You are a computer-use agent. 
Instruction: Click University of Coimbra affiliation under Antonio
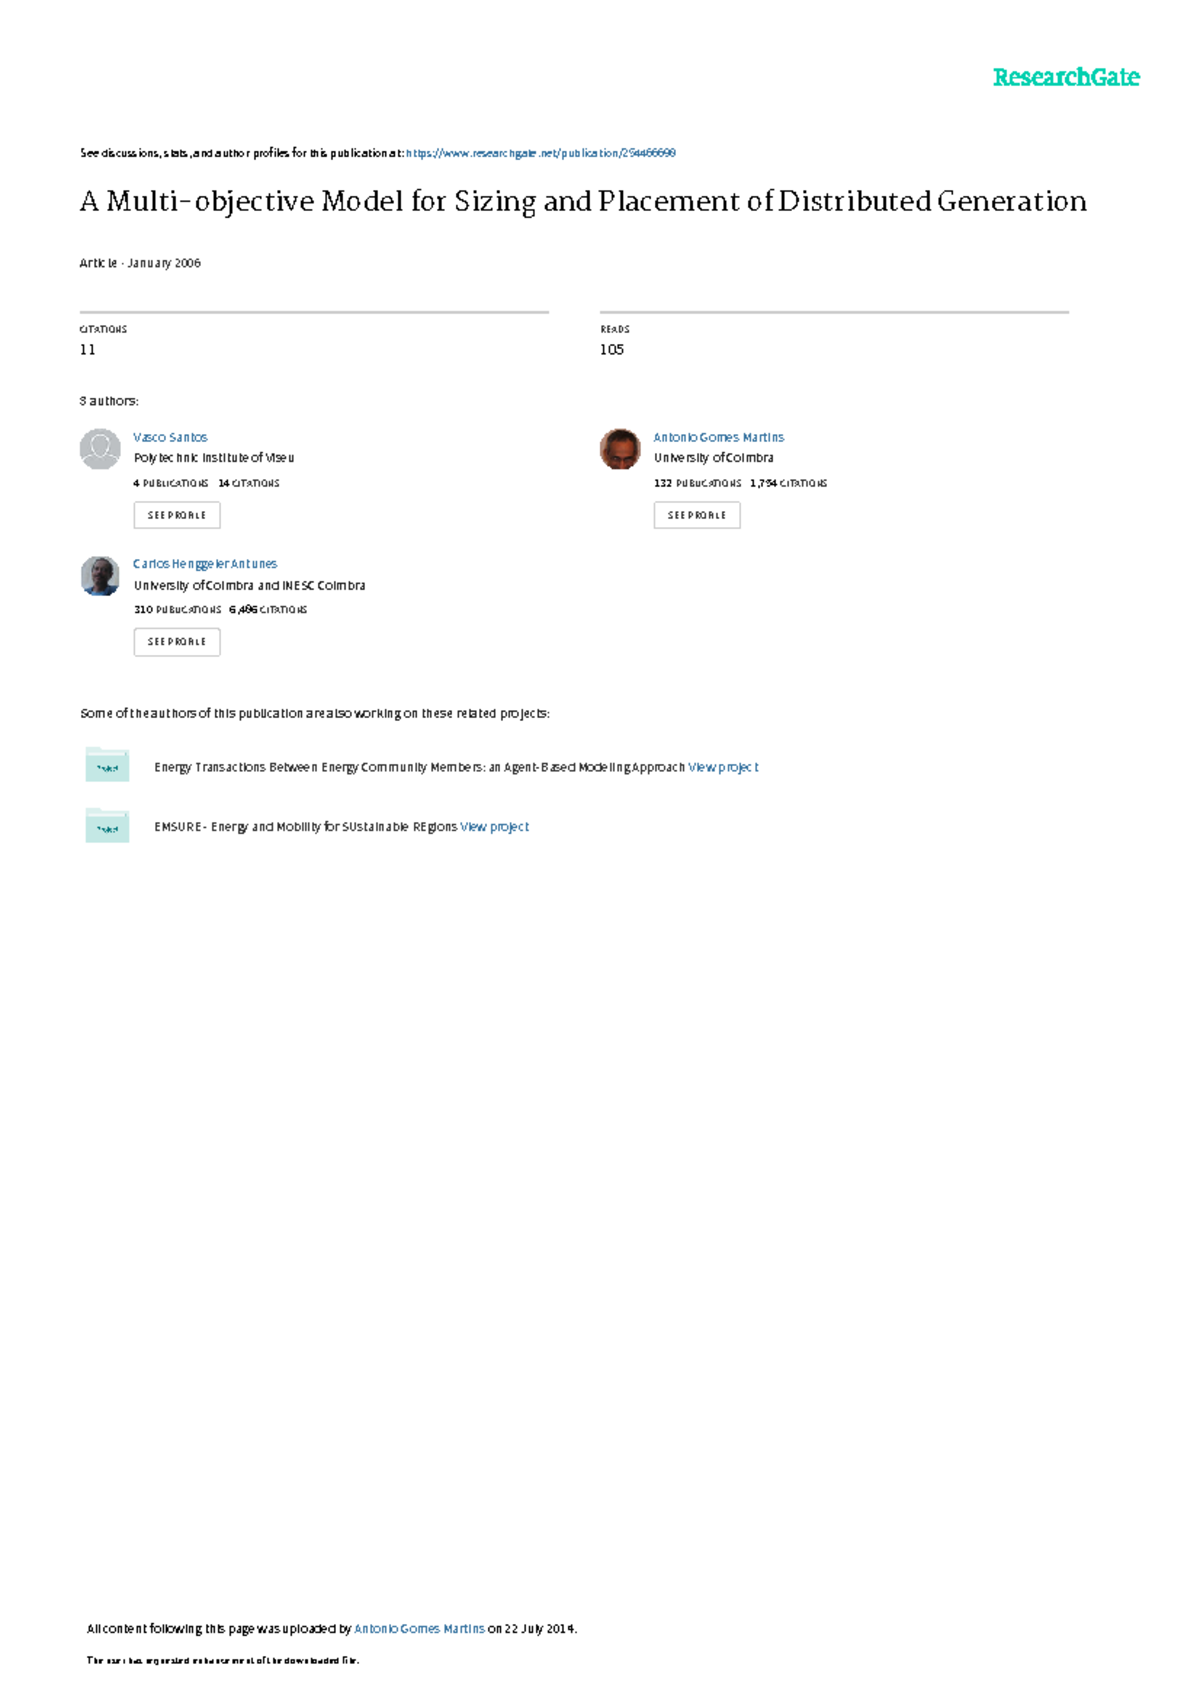click(714, 458)
